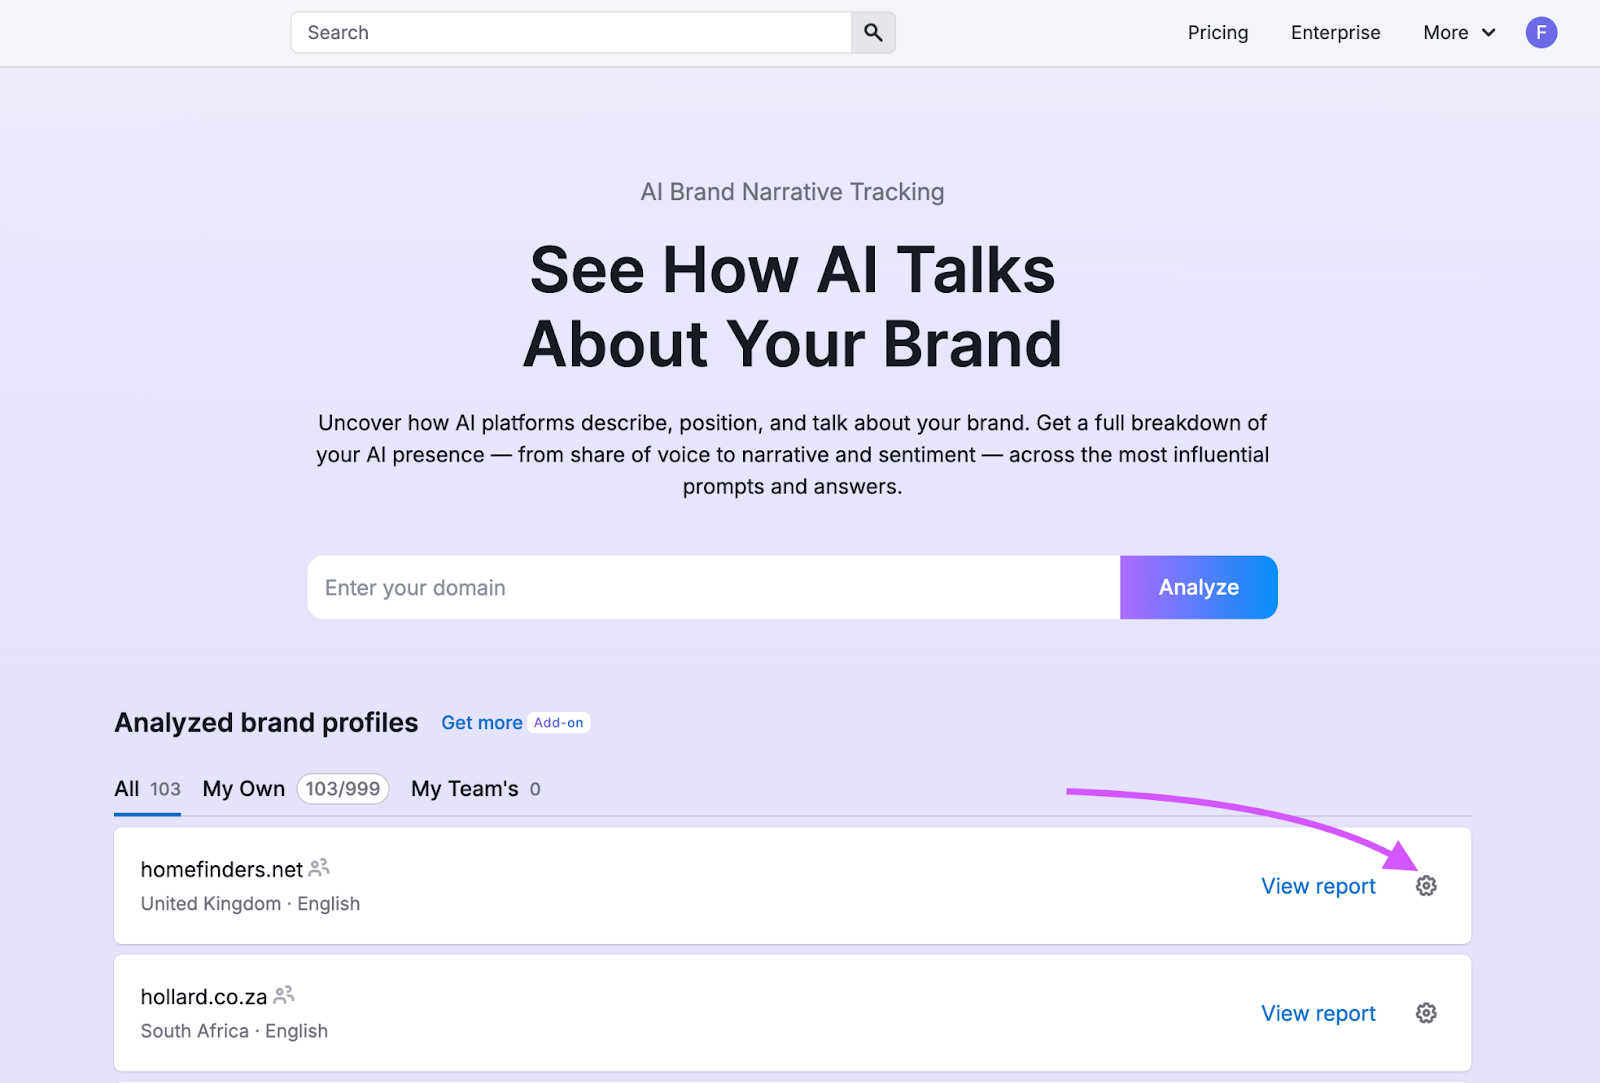The width and height of the screenshot is (1600, 1083).
Task: Open the Get more add-on link
Action: (482, 722)
